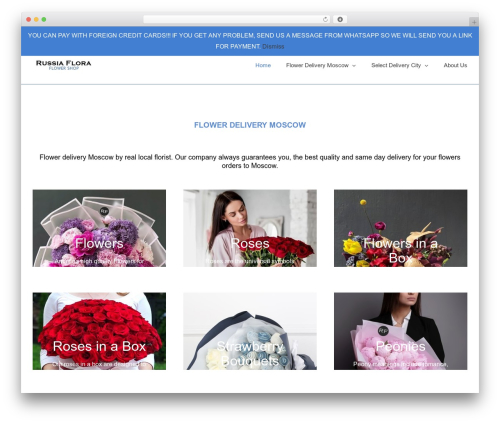Open the Strawberry Bouquets tile
This screenshot has height=423, width=500.
[250, 331]
